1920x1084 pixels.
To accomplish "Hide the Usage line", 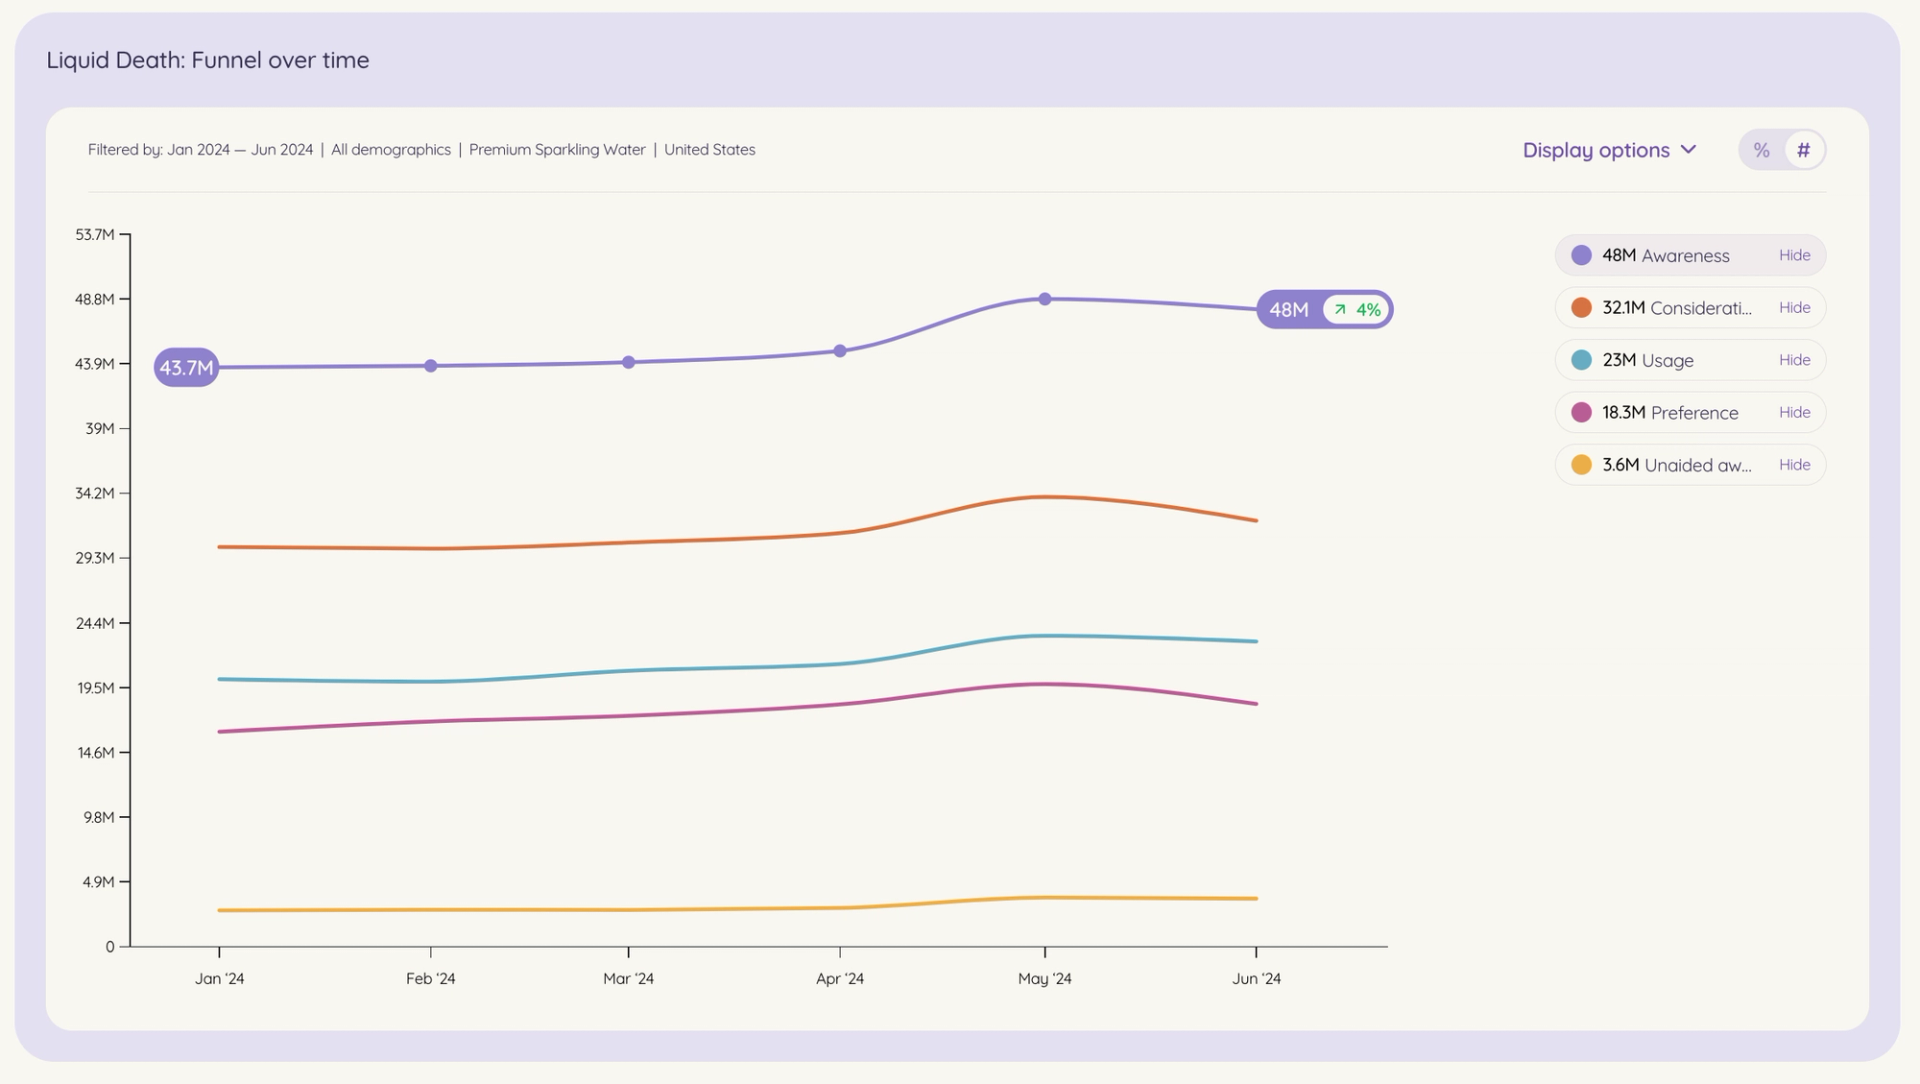I will pyautogui.click(x=1794, y=360).
